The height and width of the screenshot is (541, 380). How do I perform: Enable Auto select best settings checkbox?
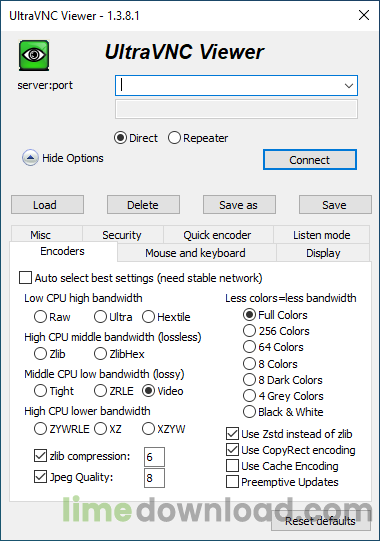26,278
